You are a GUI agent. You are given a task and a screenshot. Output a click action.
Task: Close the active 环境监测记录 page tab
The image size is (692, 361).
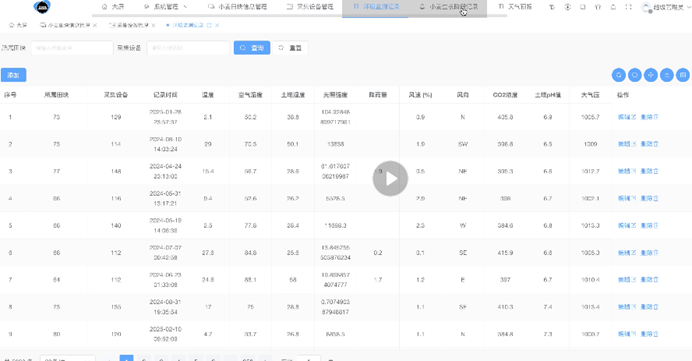(x=217, y=25)
